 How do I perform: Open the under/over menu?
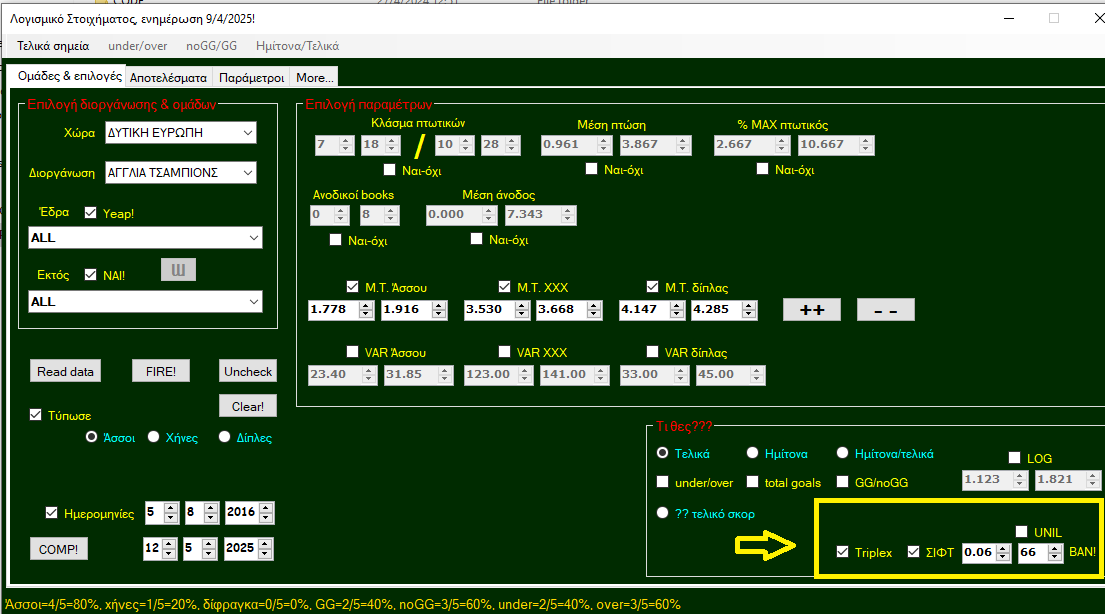(138, 45)
